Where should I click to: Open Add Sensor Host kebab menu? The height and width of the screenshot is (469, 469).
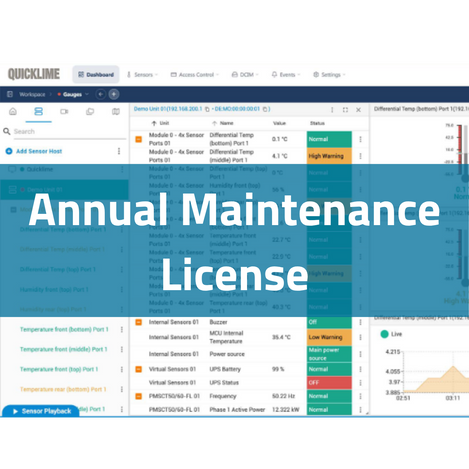point(119,151)
